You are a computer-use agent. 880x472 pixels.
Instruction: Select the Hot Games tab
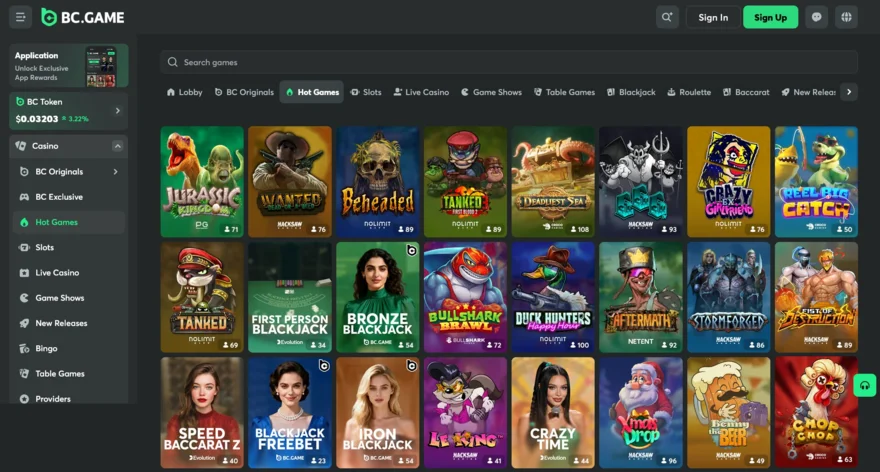(312, 92)
